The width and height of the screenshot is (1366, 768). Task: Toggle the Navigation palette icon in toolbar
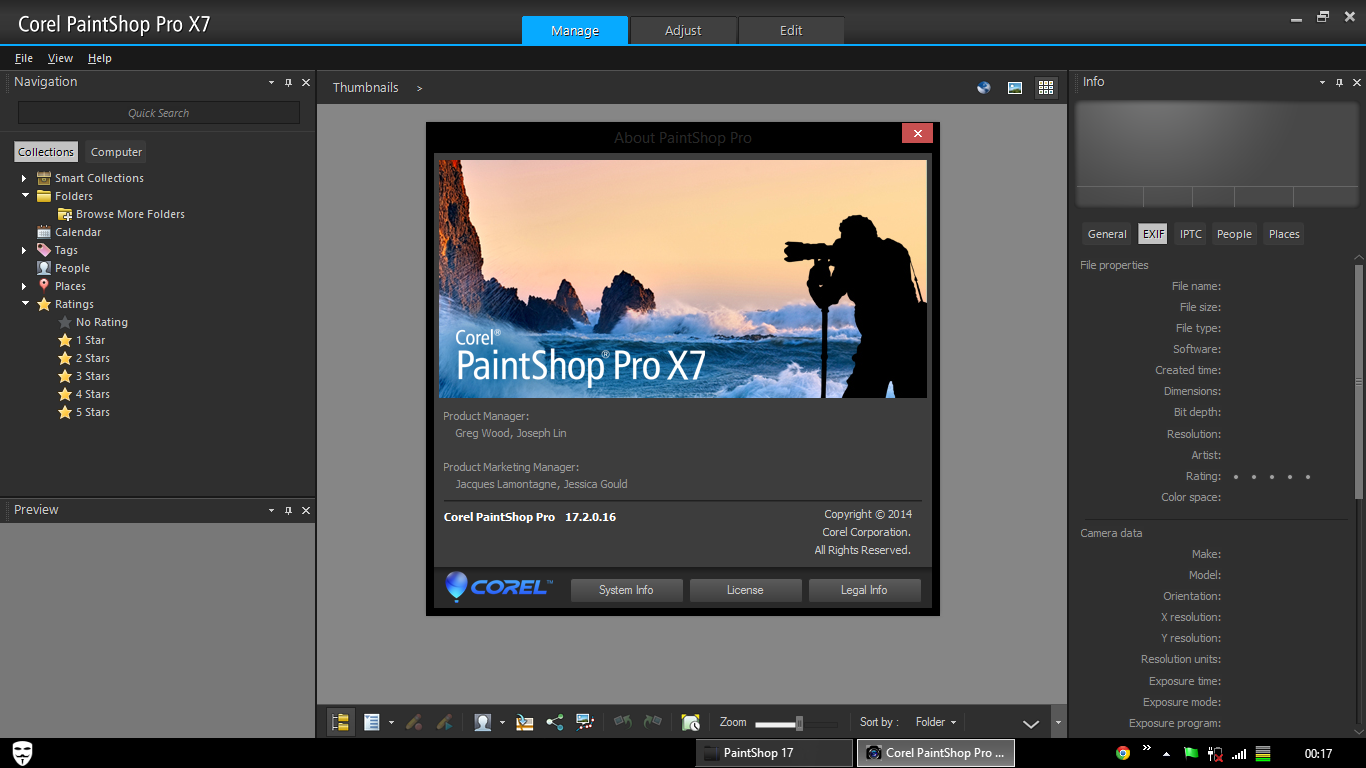tap(341, 722)
